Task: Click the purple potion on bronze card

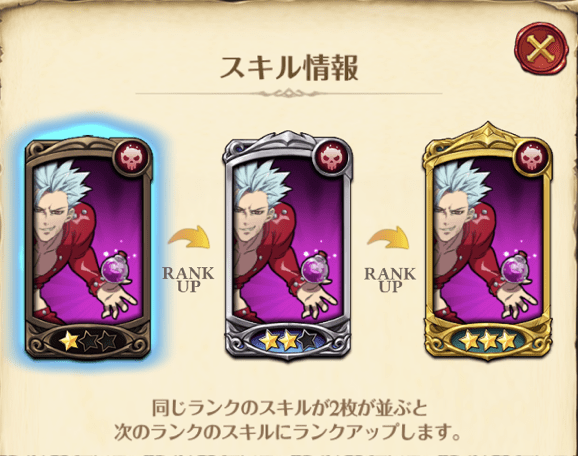Action: 116,271
